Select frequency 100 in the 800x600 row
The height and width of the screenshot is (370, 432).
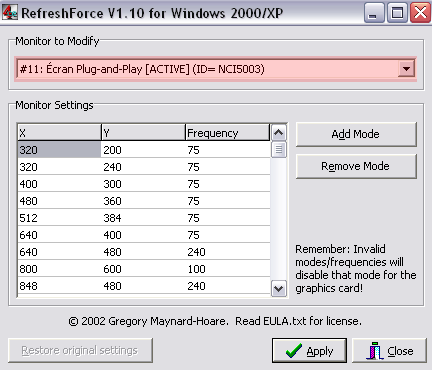[x=228, y=269]
